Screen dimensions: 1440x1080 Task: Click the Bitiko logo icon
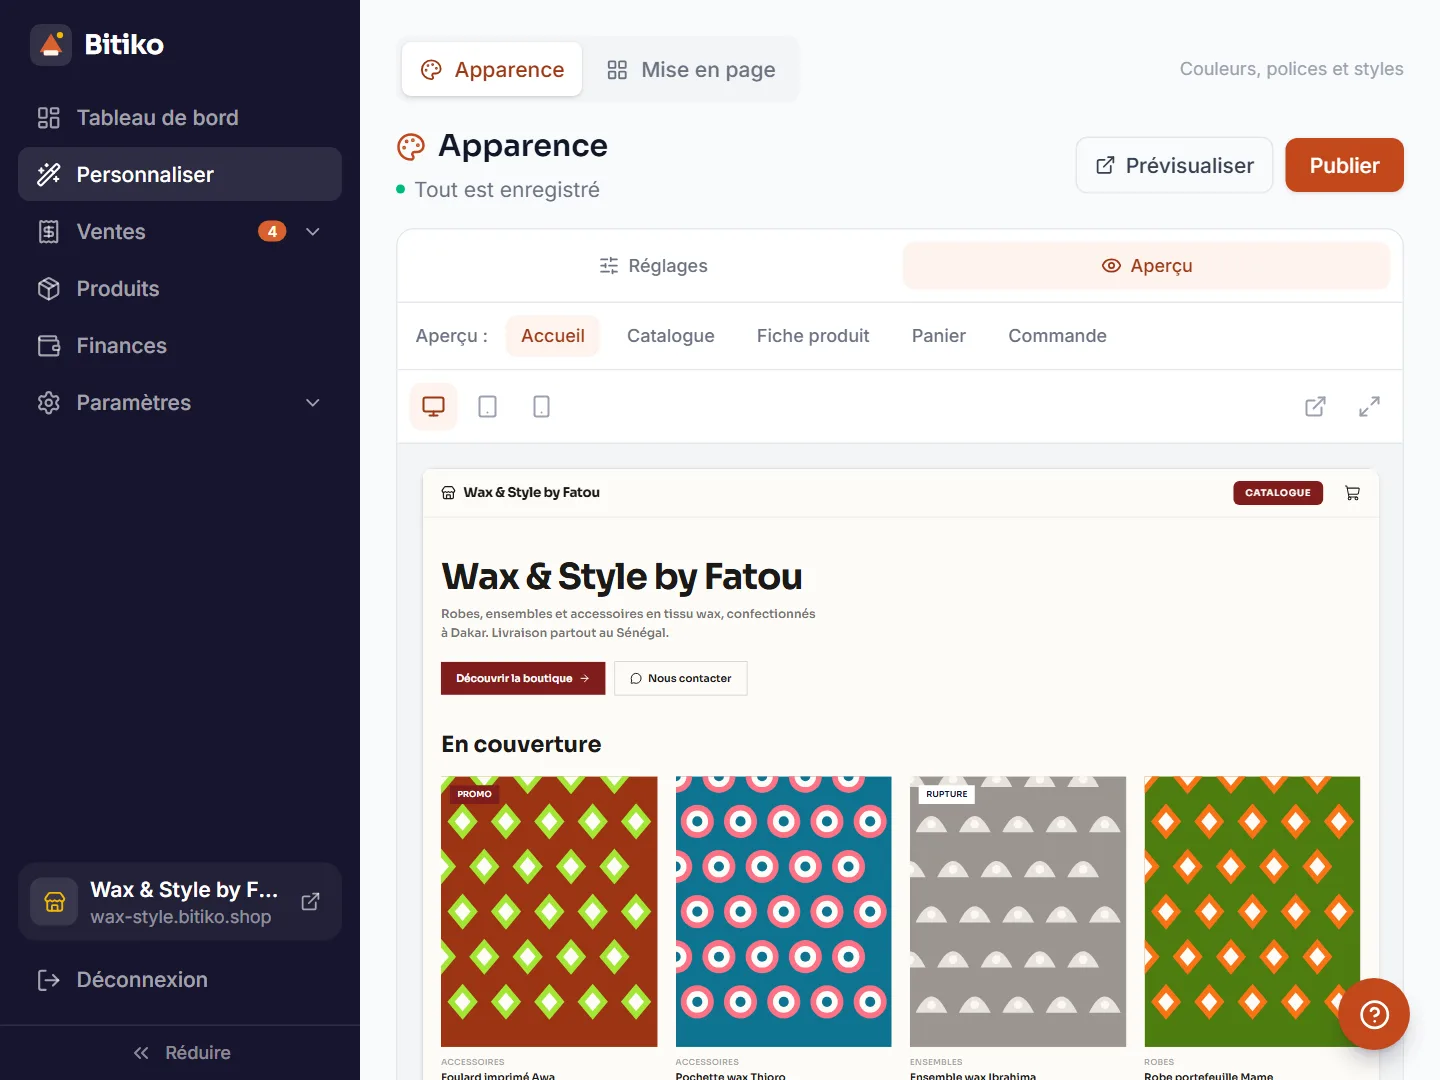point(51,45)
